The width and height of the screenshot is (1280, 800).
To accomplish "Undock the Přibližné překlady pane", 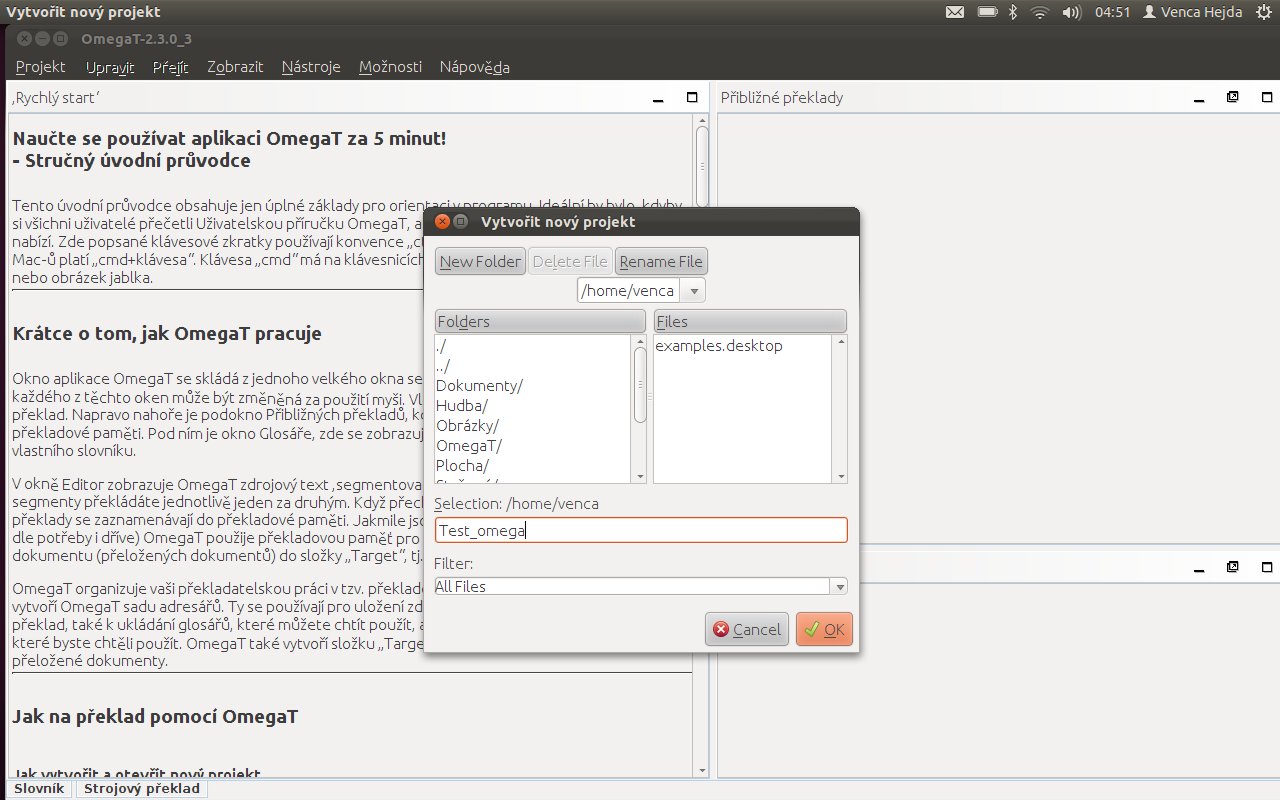I will click(x=1232, y=97).
